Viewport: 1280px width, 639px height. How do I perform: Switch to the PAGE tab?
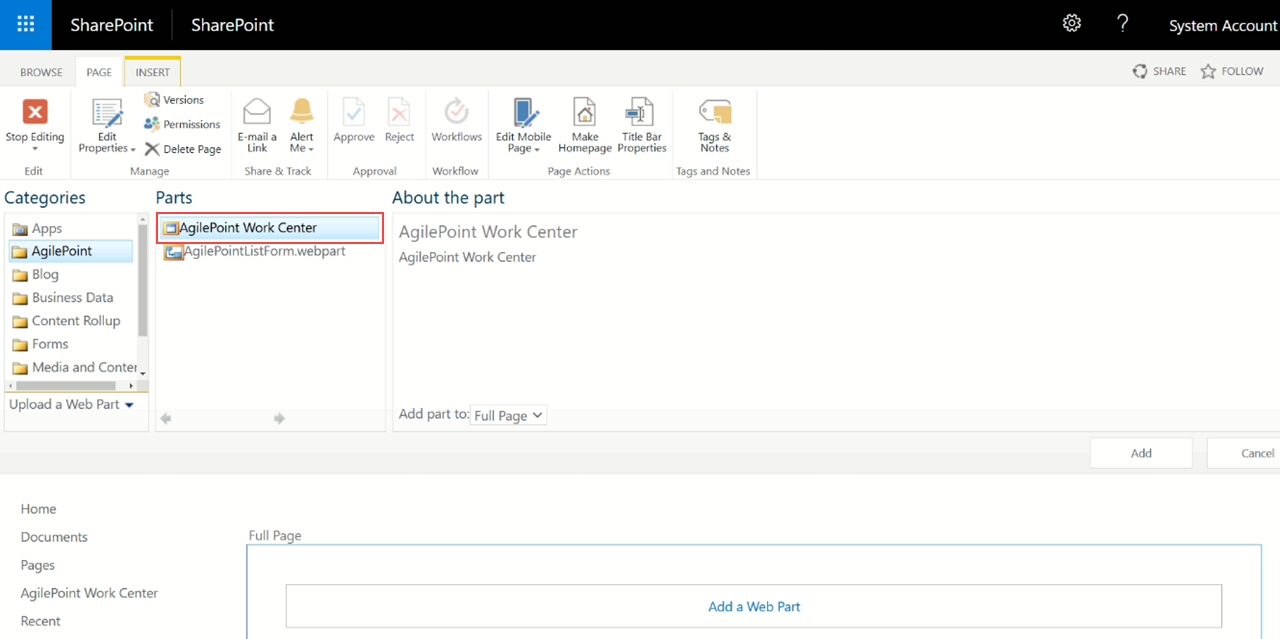(99, 72)
